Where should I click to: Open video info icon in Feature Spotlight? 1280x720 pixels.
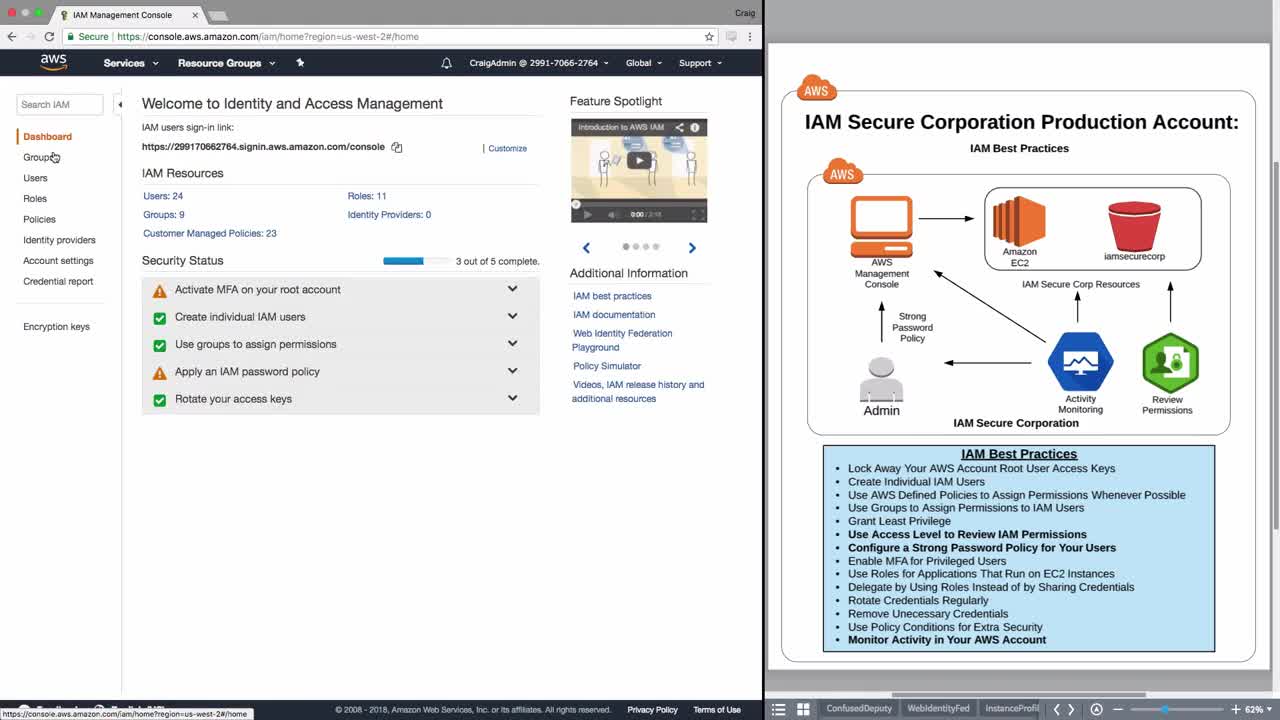pyautogui.click(x=695, y=128)
